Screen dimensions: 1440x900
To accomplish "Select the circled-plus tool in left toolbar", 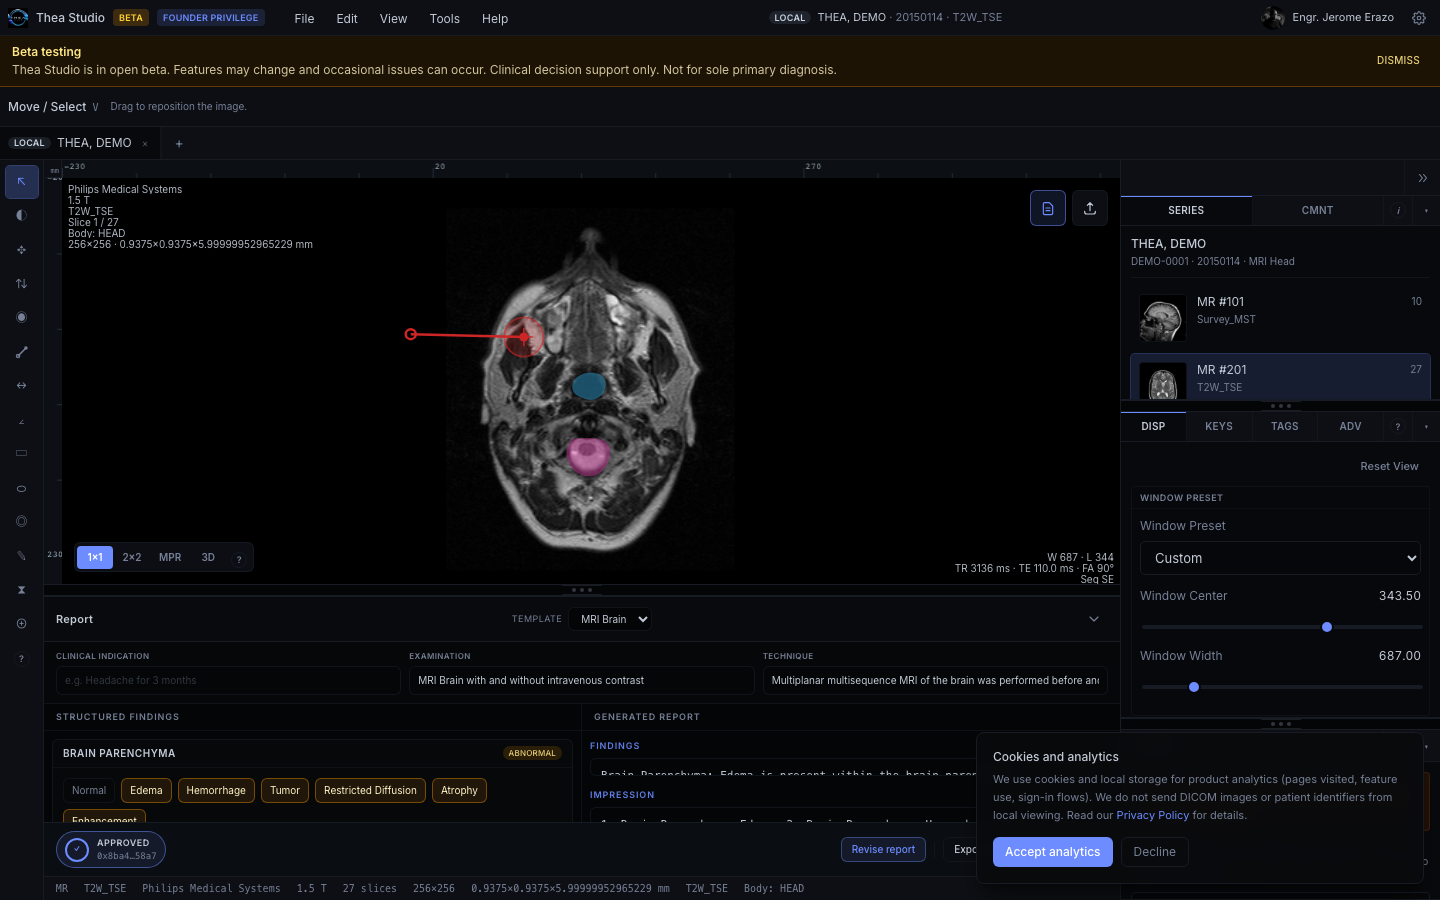I will tap(22, 624).
